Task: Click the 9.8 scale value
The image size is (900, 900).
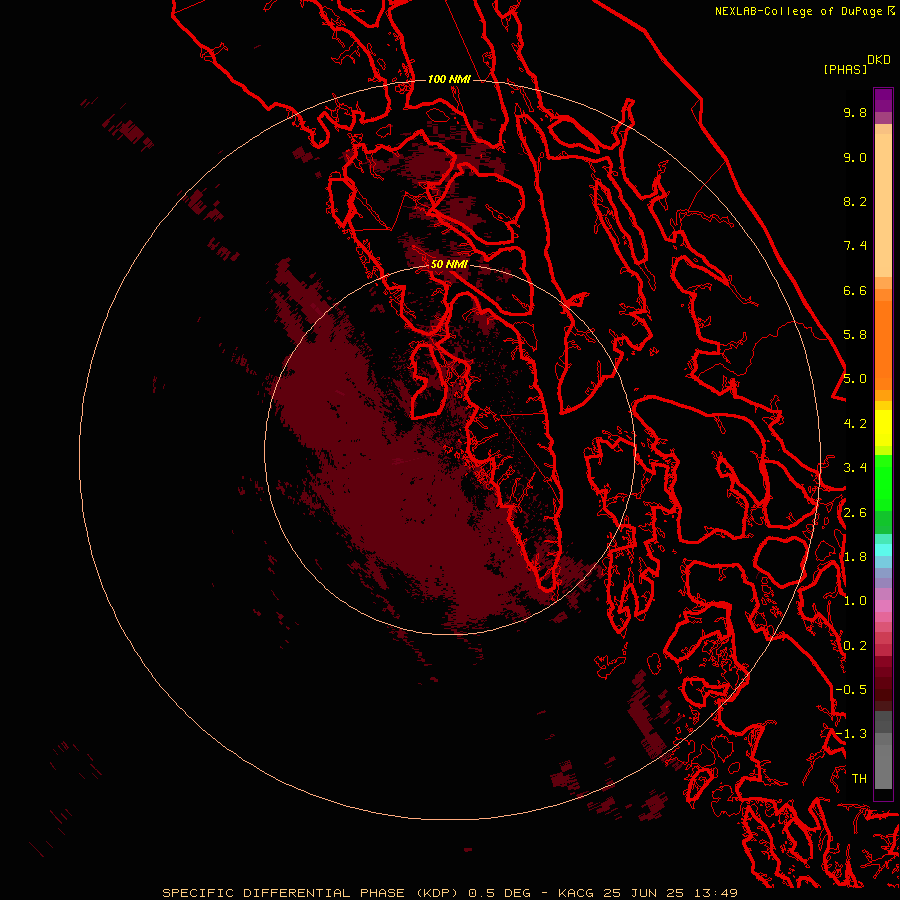Action: pos(855,112)
